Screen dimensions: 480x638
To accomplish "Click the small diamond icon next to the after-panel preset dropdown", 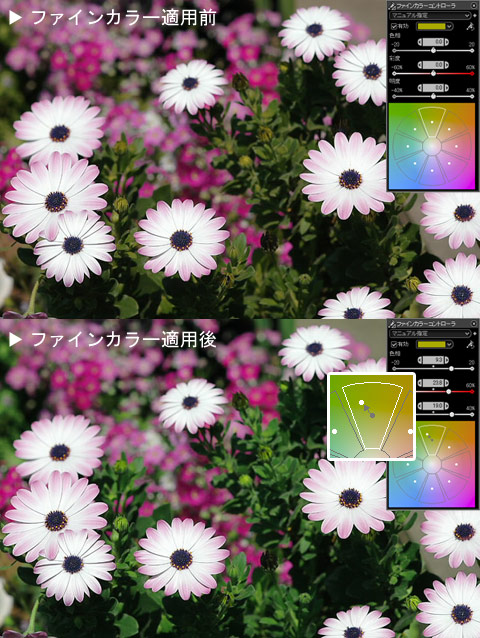I will pyautogui.click(x=475, y=334).
